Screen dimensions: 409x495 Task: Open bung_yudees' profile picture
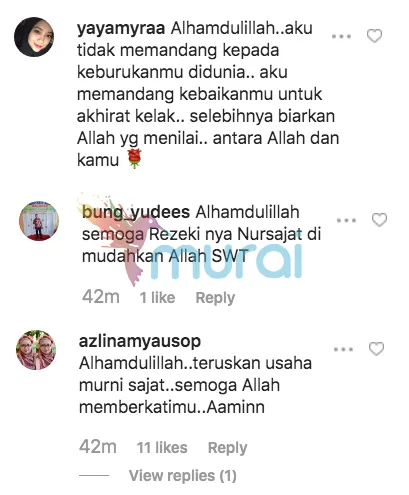pos(39,221)
